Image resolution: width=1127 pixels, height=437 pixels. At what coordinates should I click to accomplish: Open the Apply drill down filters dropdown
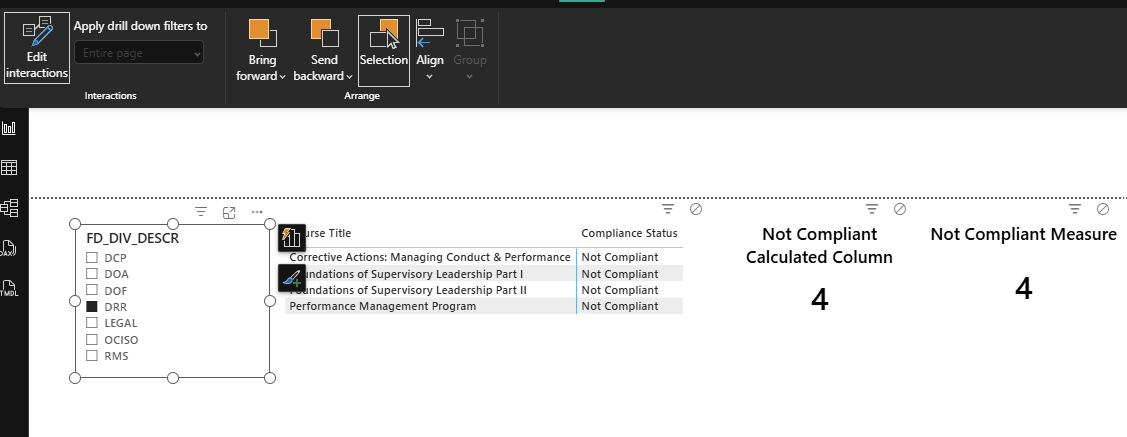click(x=139, y=52)
